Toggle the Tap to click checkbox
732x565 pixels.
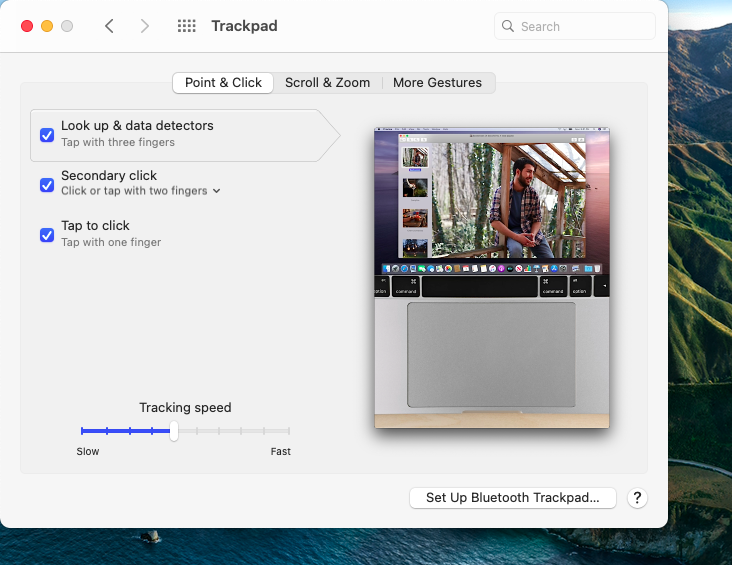pyautogui.click(x=47, y=235)
